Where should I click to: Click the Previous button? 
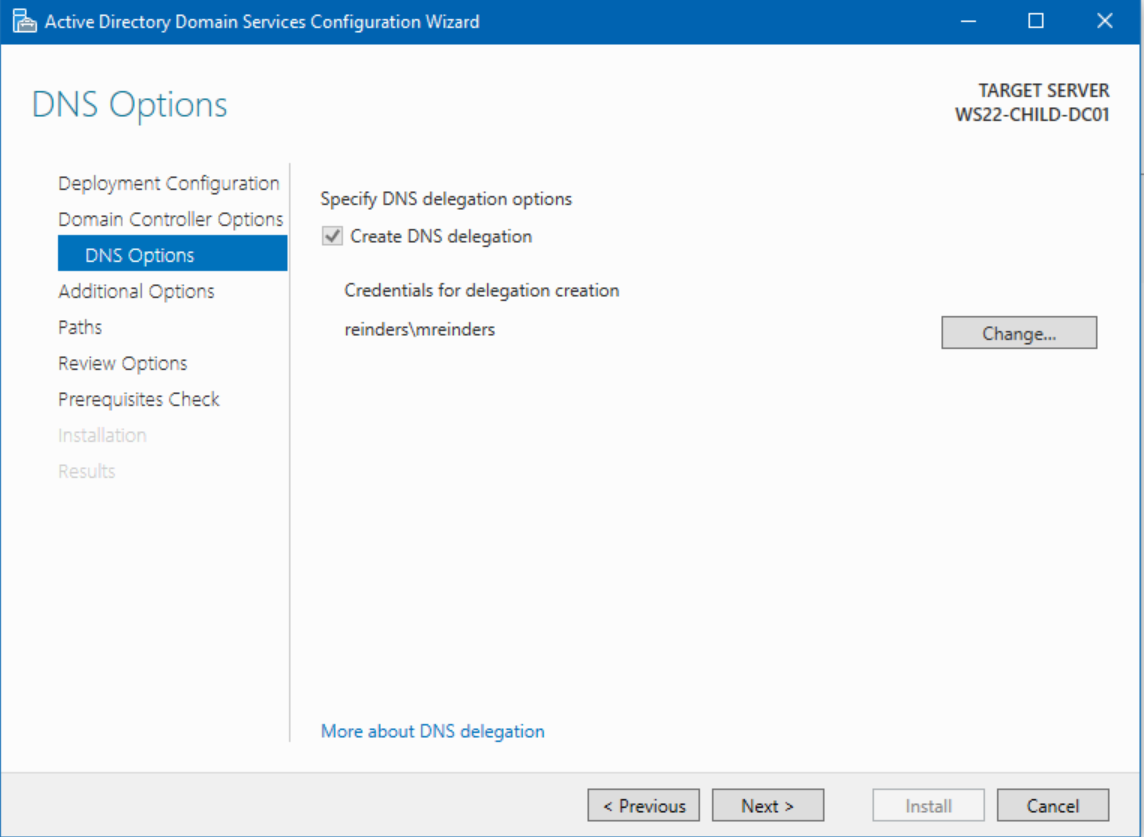tap(643, 805)
